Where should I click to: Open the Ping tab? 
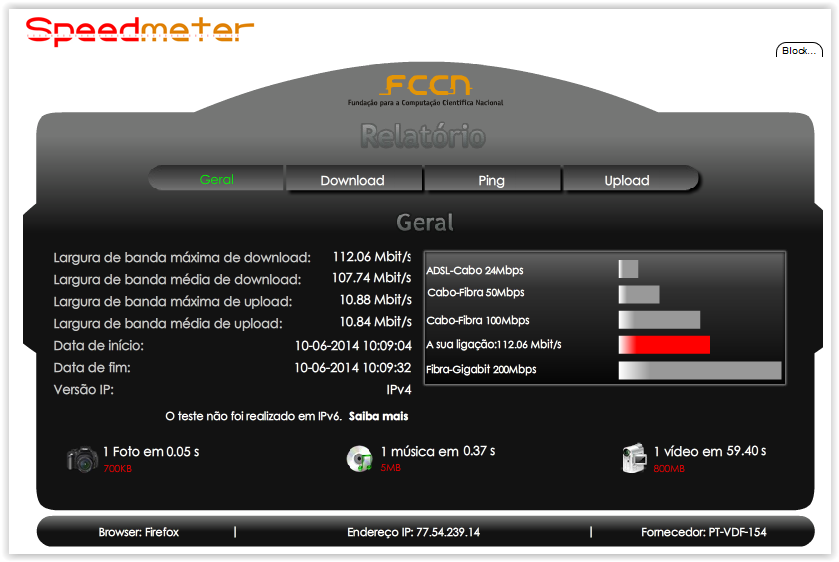tap(491, 180)
